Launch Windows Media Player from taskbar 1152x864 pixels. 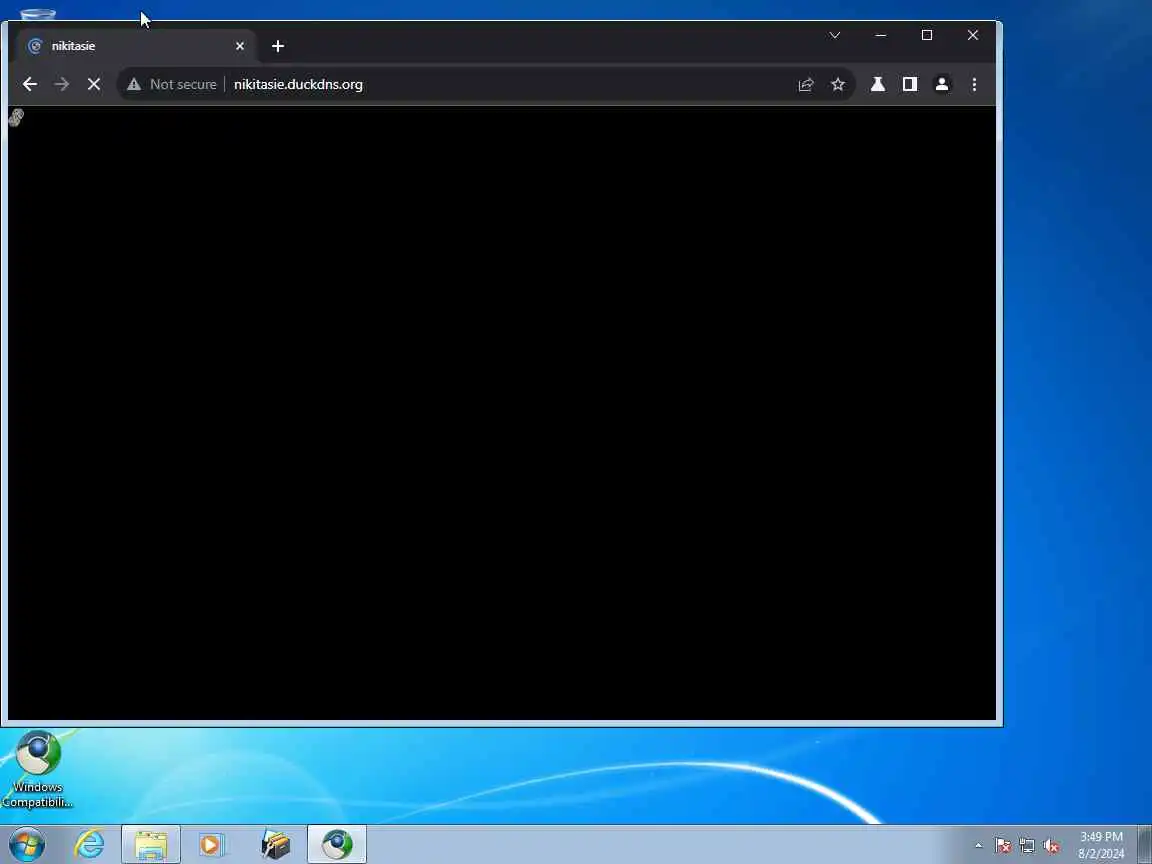tap(212, 844)
